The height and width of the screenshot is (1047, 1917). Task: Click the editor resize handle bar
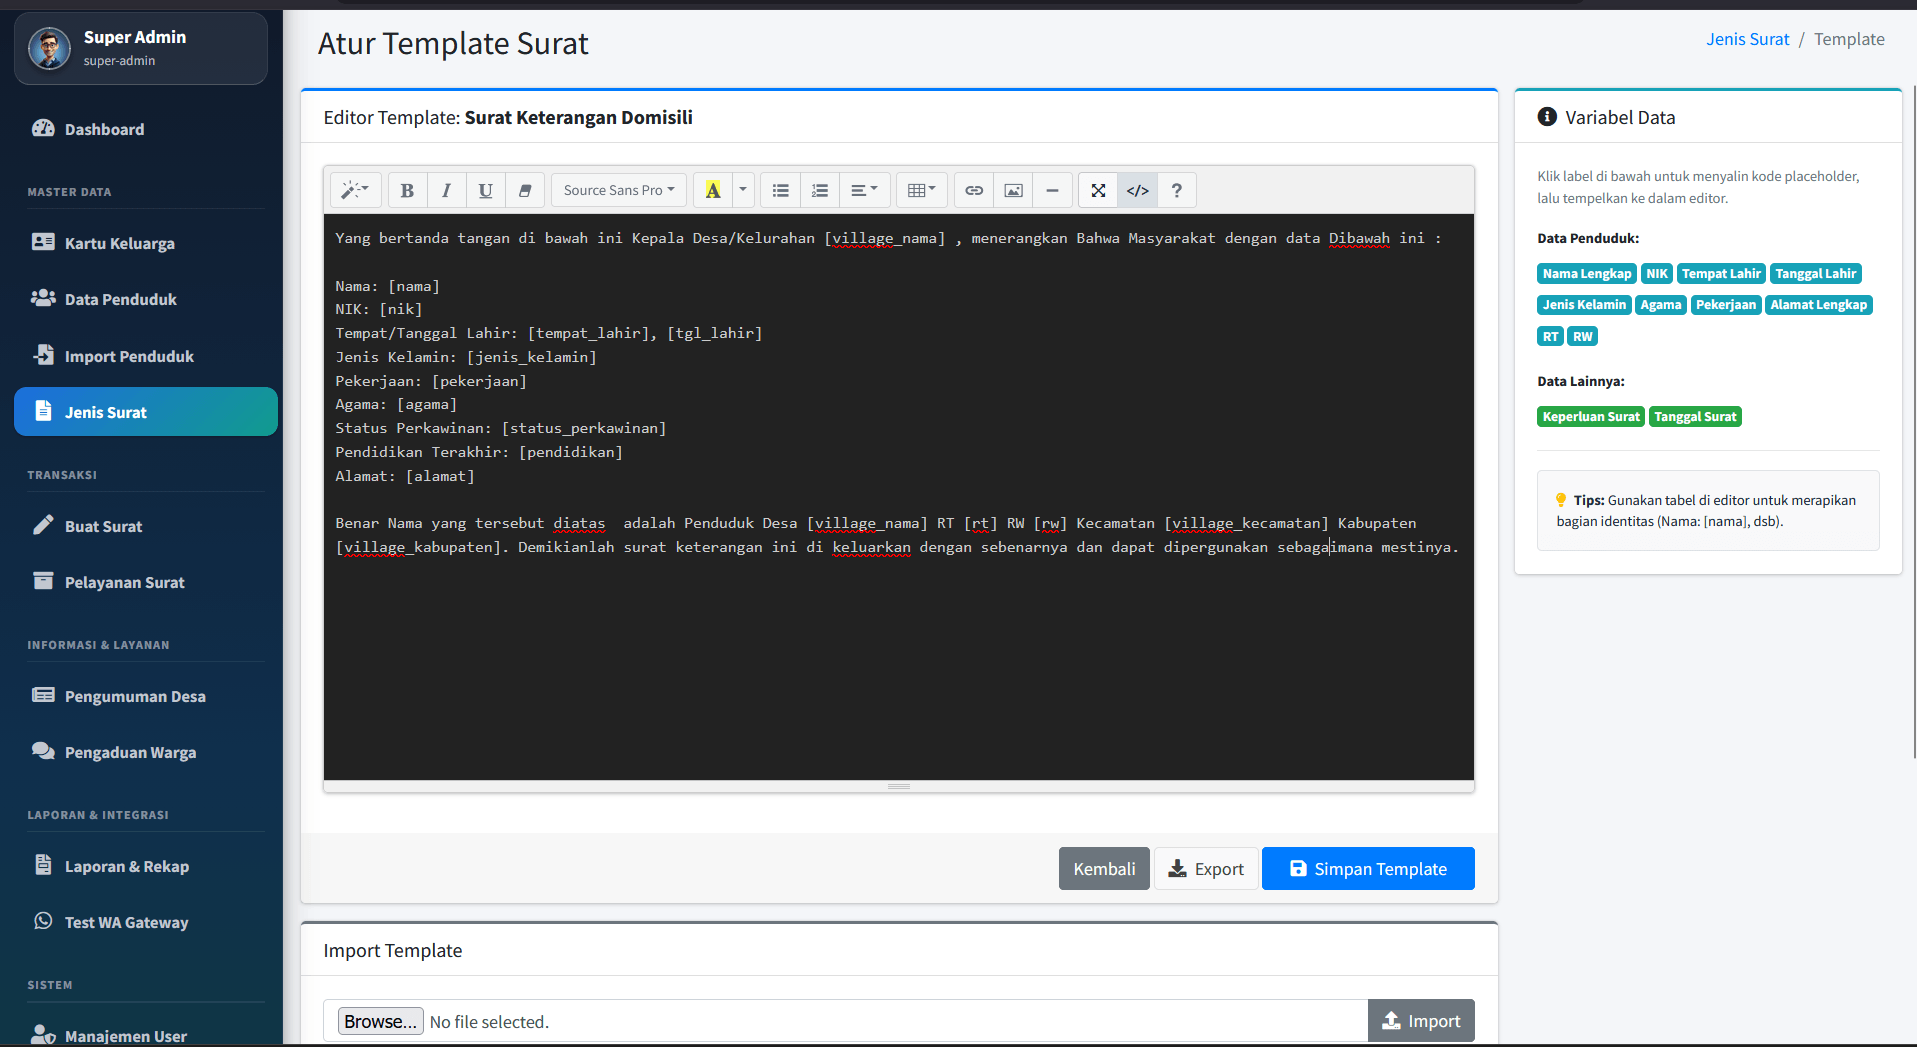click(899, 787)
